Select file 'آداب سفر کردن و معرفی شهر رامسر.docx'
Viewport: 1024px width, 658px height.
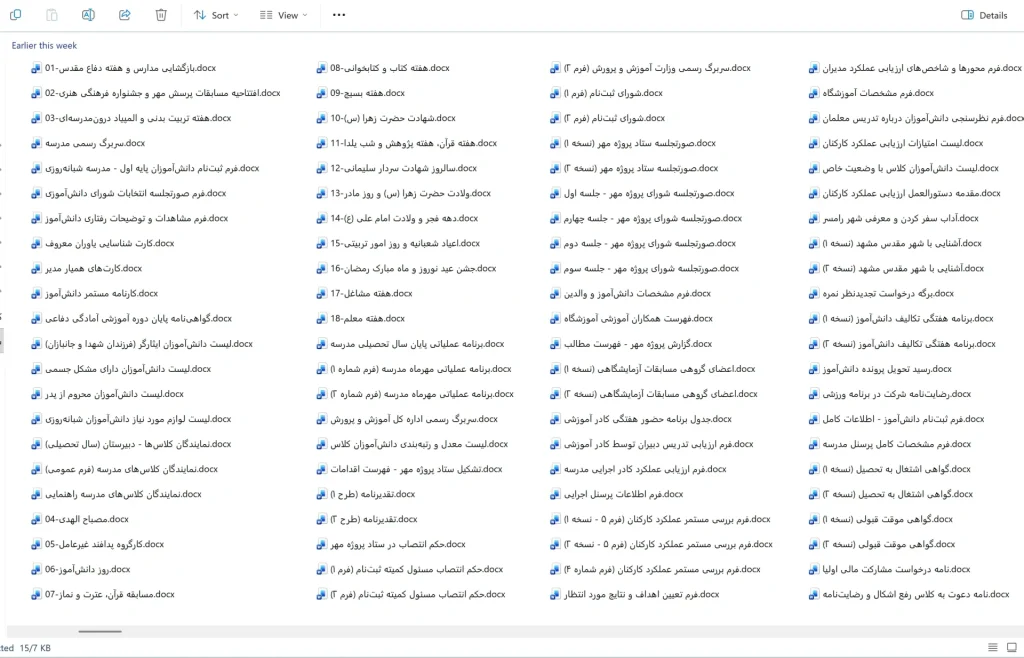pos(893,219)
